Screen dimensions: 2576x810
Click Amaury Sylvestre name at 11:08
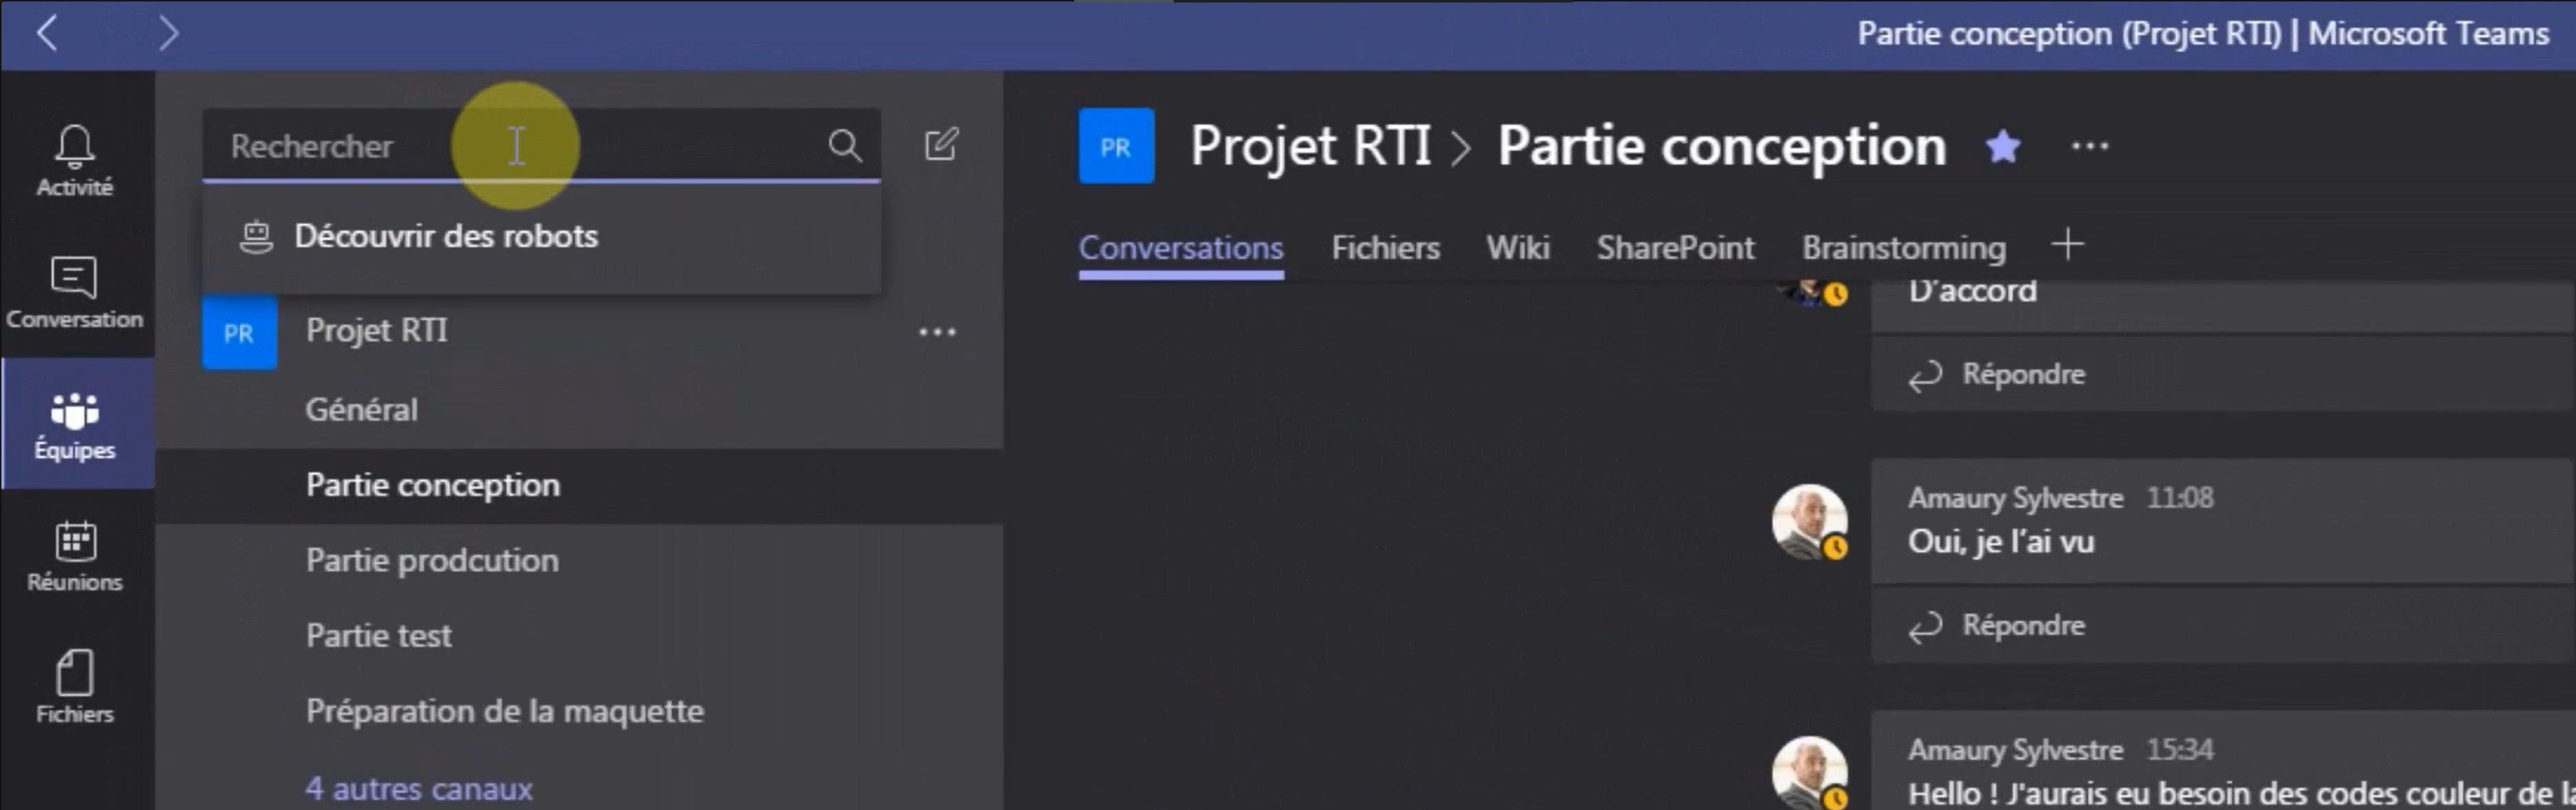[x=2015, y=498]
